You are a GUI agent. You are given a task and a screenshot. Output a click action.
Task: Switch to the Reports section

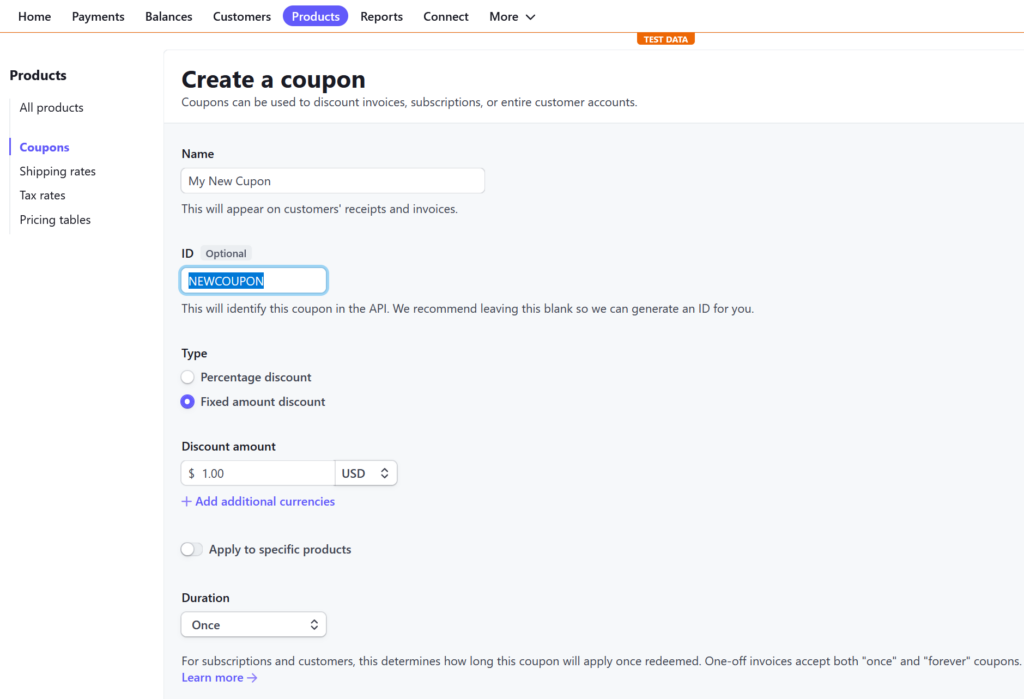(381, 16)
